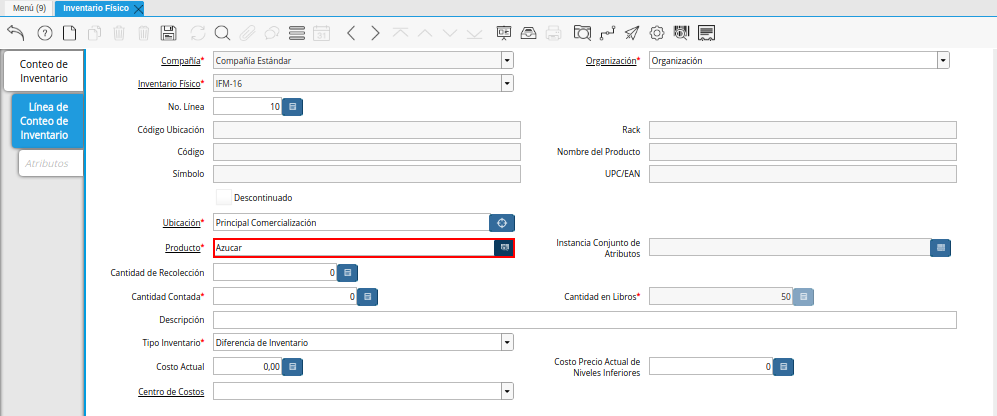Open the help question mark icon
The height and width of the screenshot is (416, 997).
point(44,33)
